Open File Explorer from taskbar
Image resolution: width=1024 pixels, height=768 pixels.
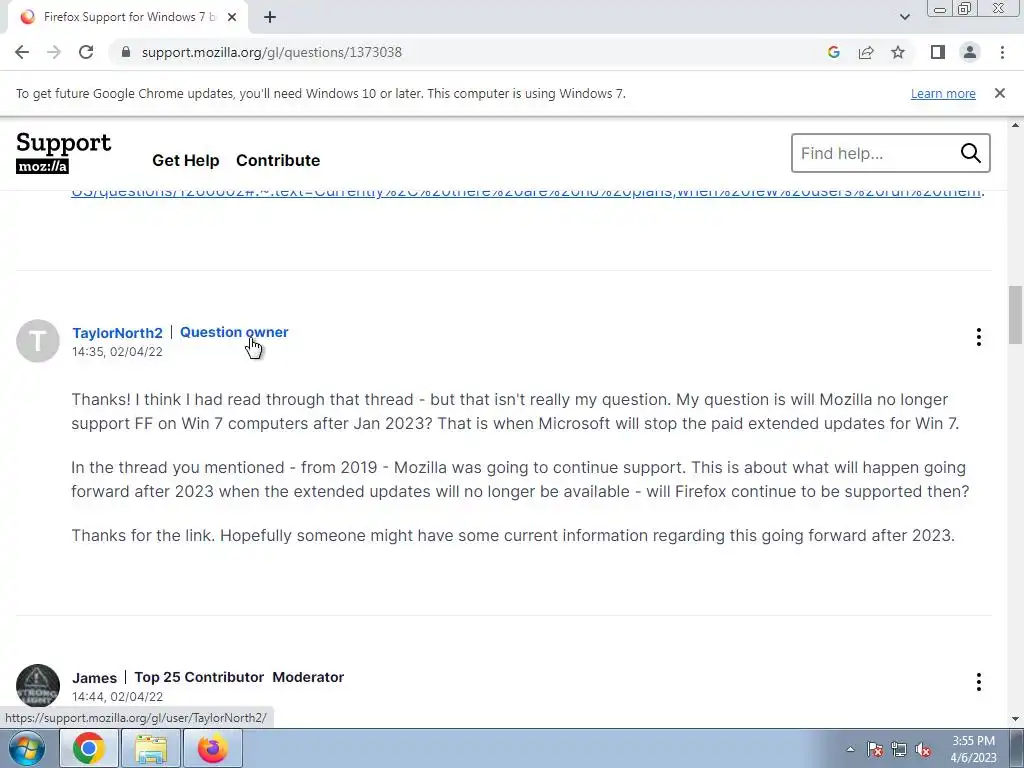tap(151, 748)
